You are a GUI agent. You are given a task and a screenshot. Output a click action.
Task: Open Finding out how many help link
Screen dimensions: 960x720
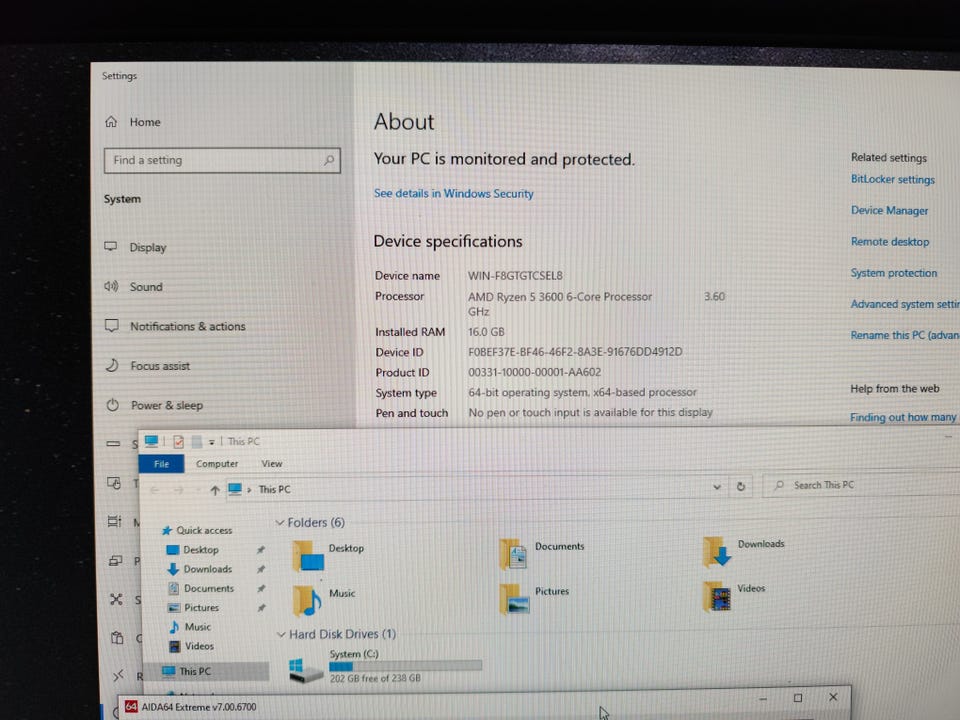(x=903, y=417)
